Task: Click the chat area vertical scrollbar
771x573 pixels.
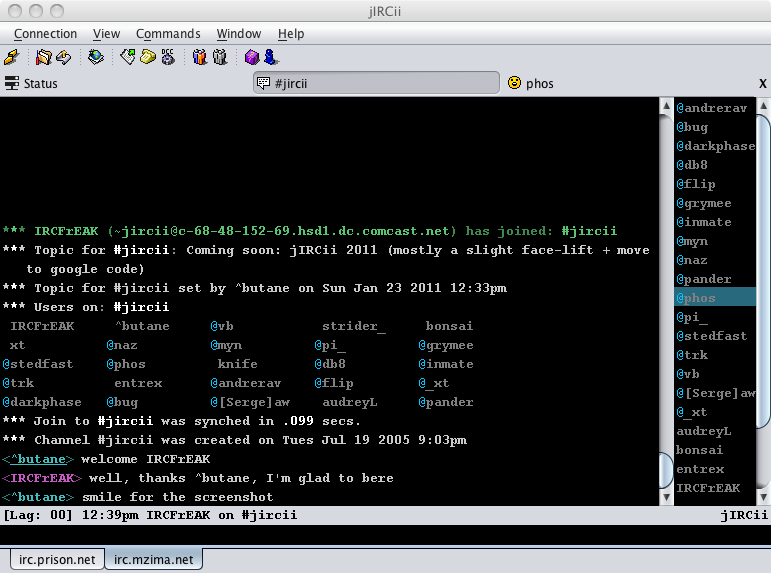Action: (666, 300)
